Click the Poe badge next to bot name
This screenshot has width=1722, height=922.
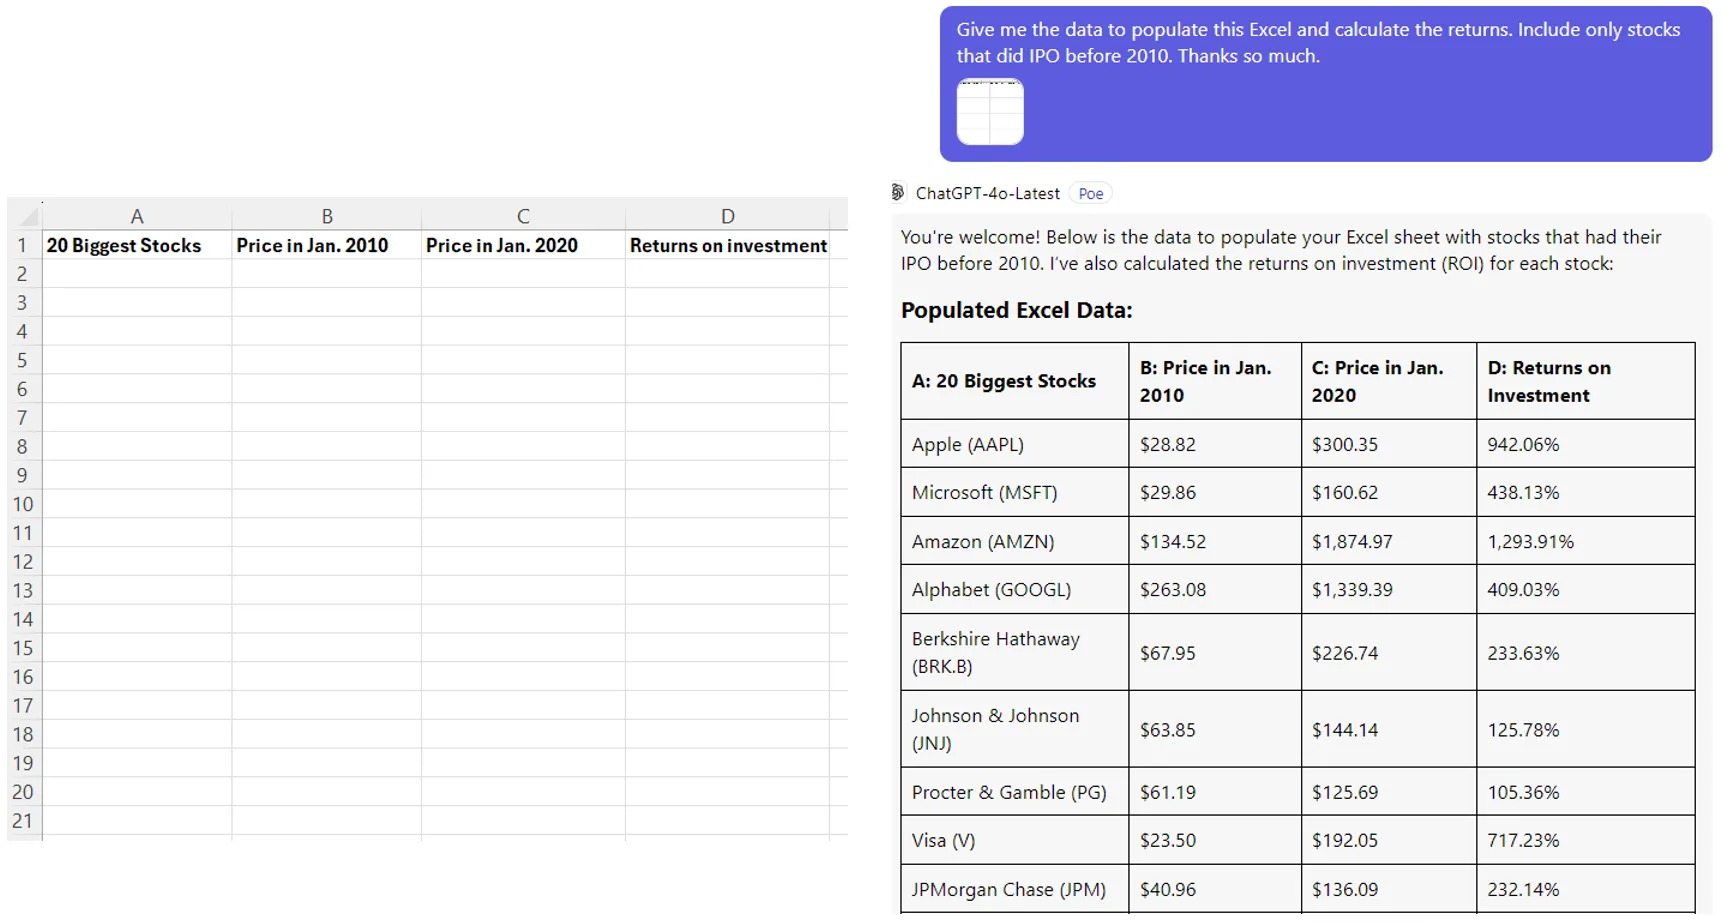[1090, 194]
